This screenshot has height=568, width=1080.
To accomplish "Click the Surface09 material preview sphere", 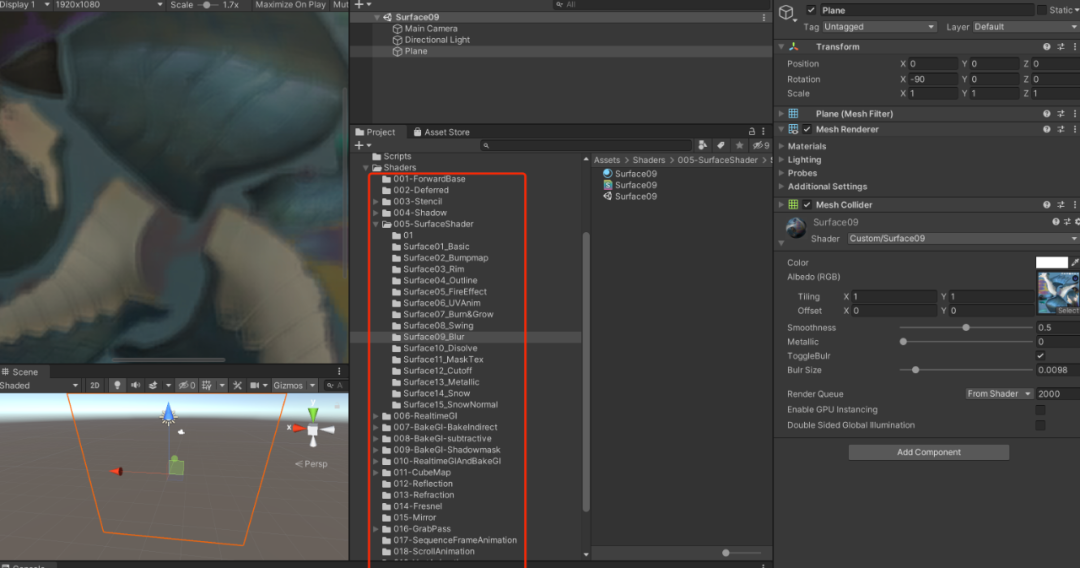I will 796,227.
